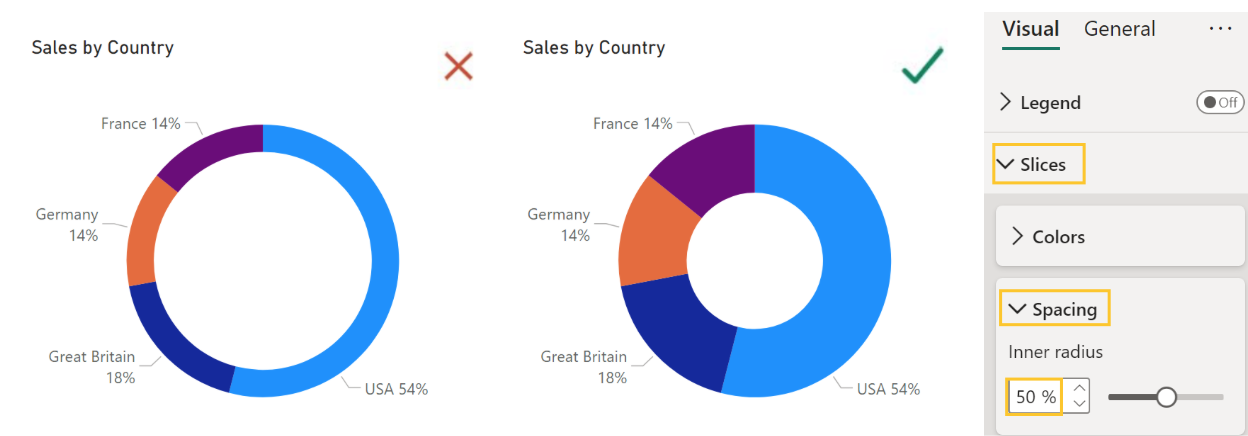Collapse the Spacing section
1248x436 pixels.
(1054, 310)
